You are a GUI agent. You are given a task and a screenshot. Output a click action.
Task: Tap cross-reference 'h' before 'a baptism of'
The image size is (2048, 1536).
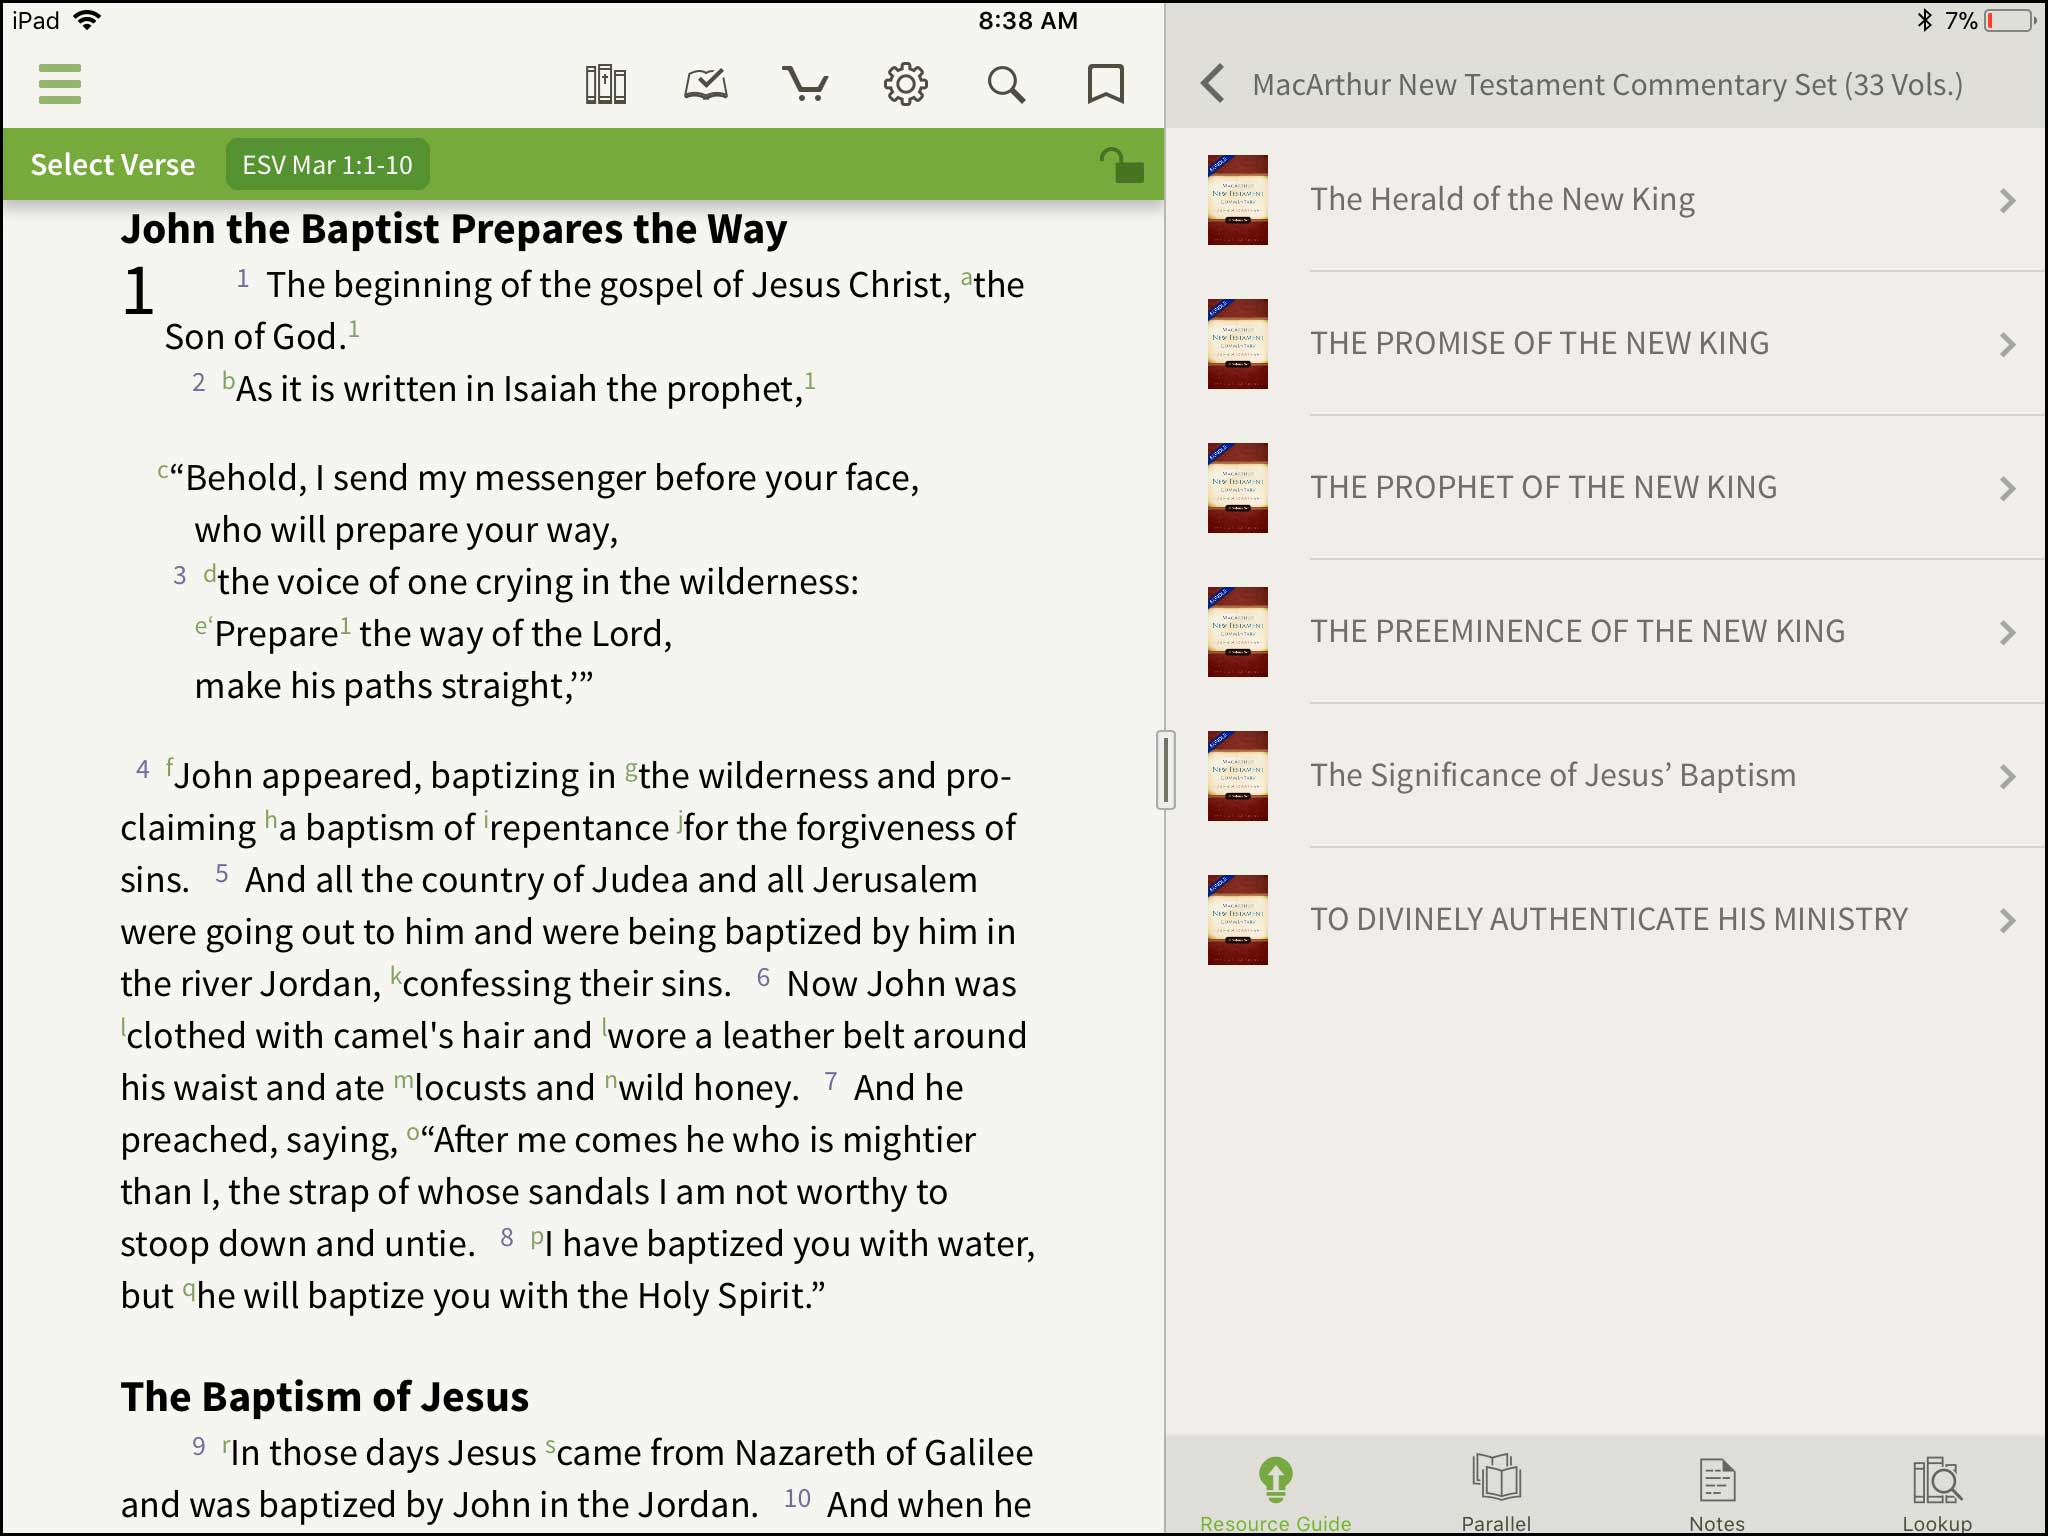(x=271, y=820)
